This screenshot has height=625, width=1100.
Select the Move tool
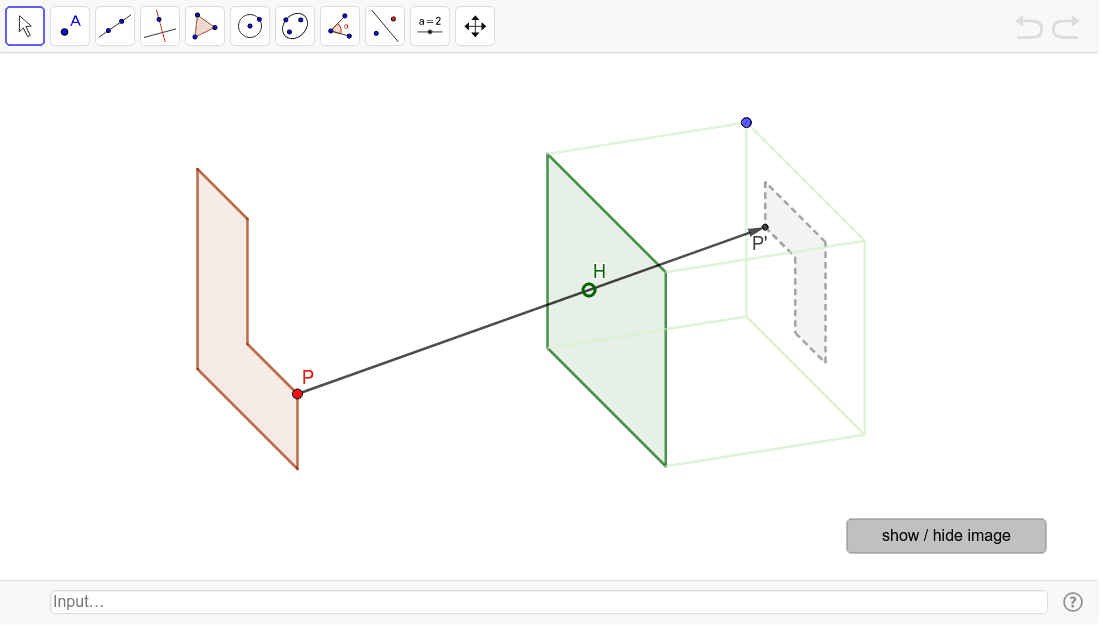[x=25, y=25]
